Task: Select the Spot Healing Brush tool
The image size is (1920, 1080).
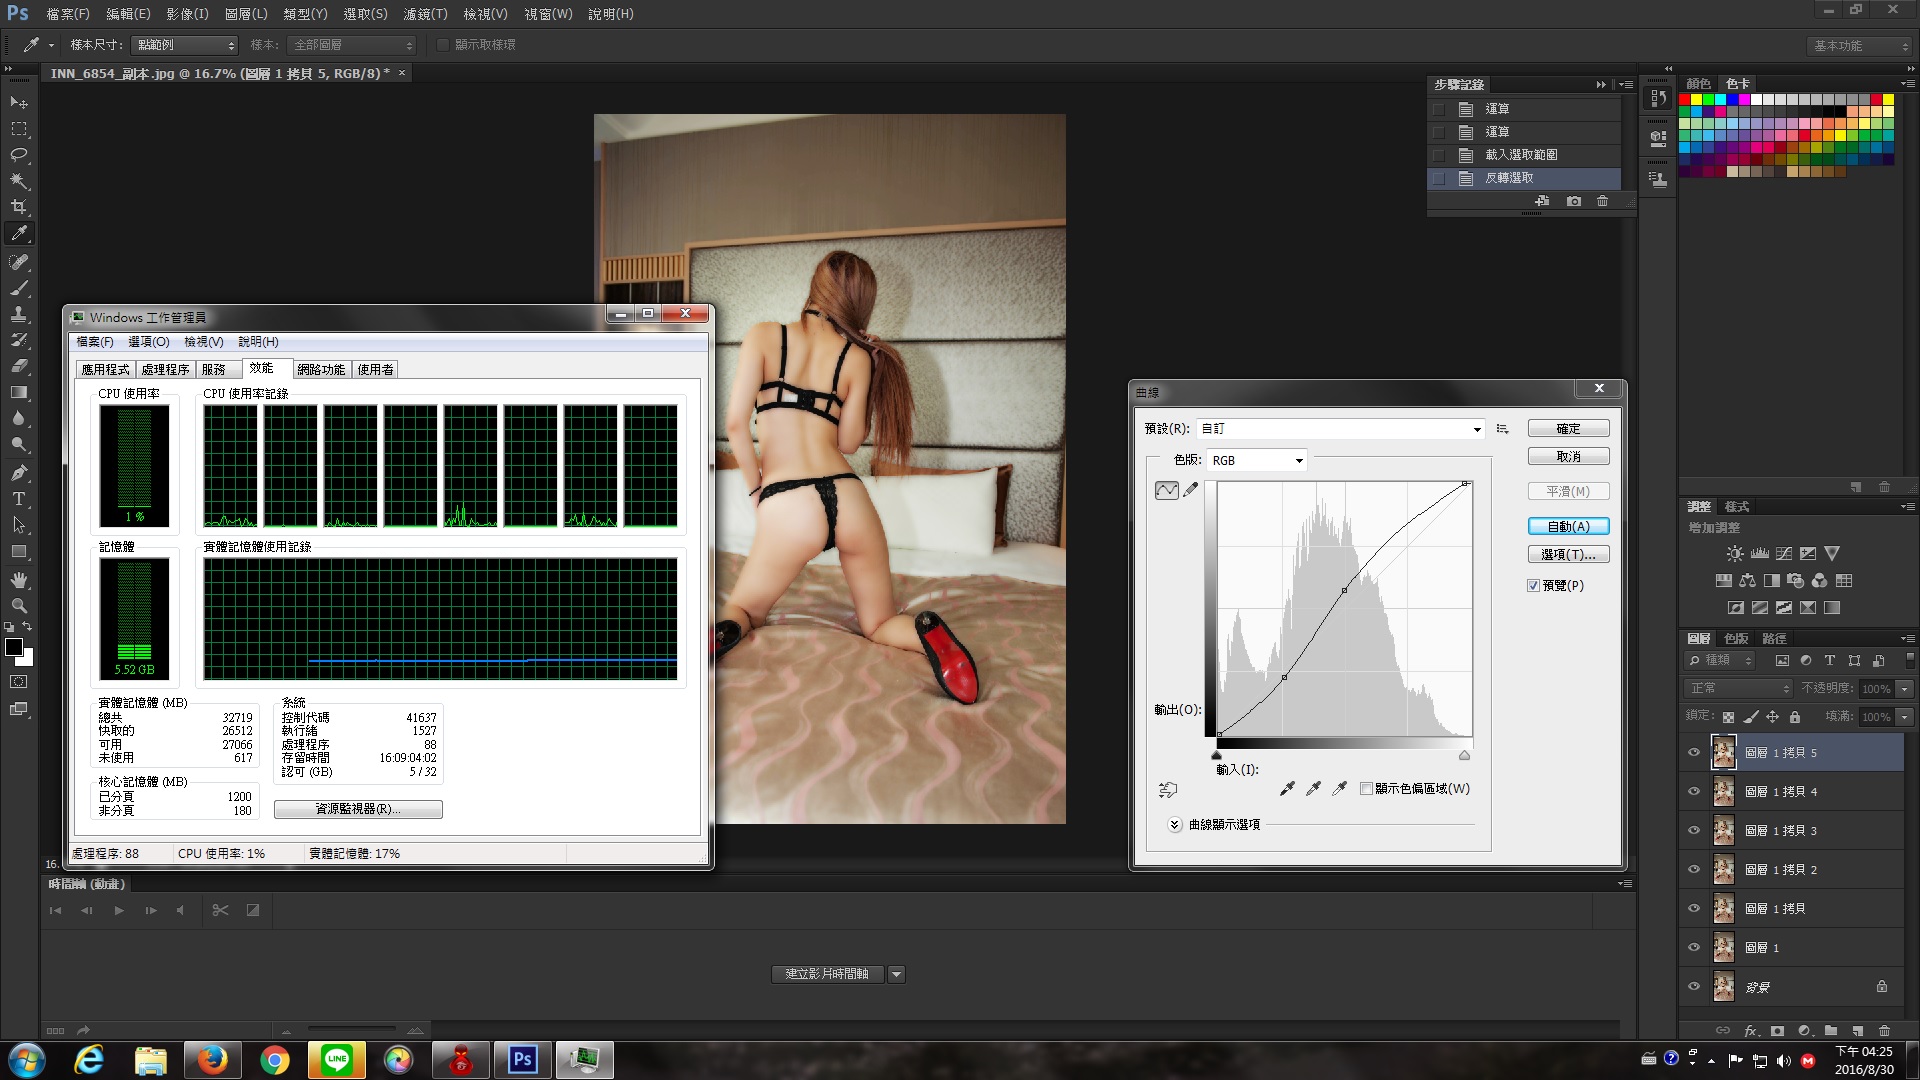Action: tap(19, 262)
